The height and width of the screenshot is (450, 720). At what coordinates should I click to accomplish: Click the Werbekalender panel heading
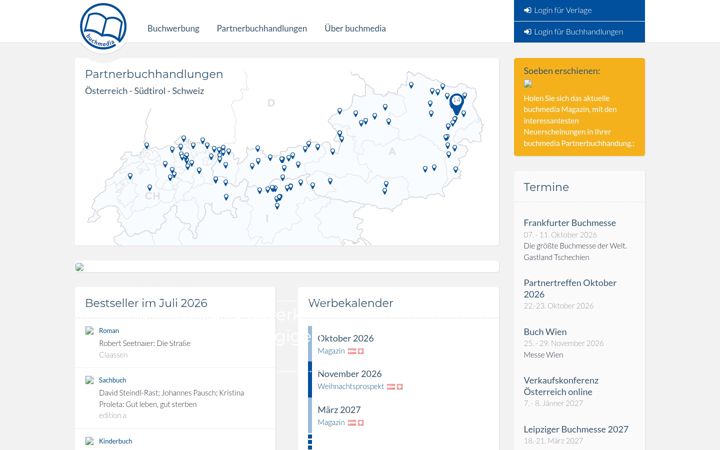(x=350, y=303)
